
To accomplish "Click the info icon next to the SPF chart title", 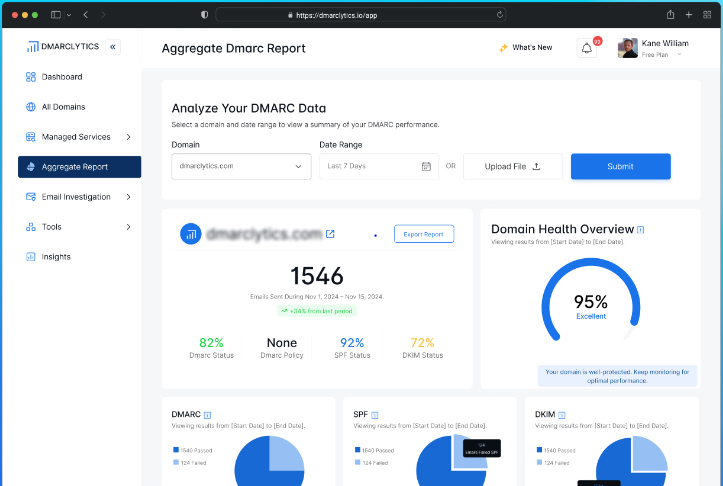I will tap(374, 415).
